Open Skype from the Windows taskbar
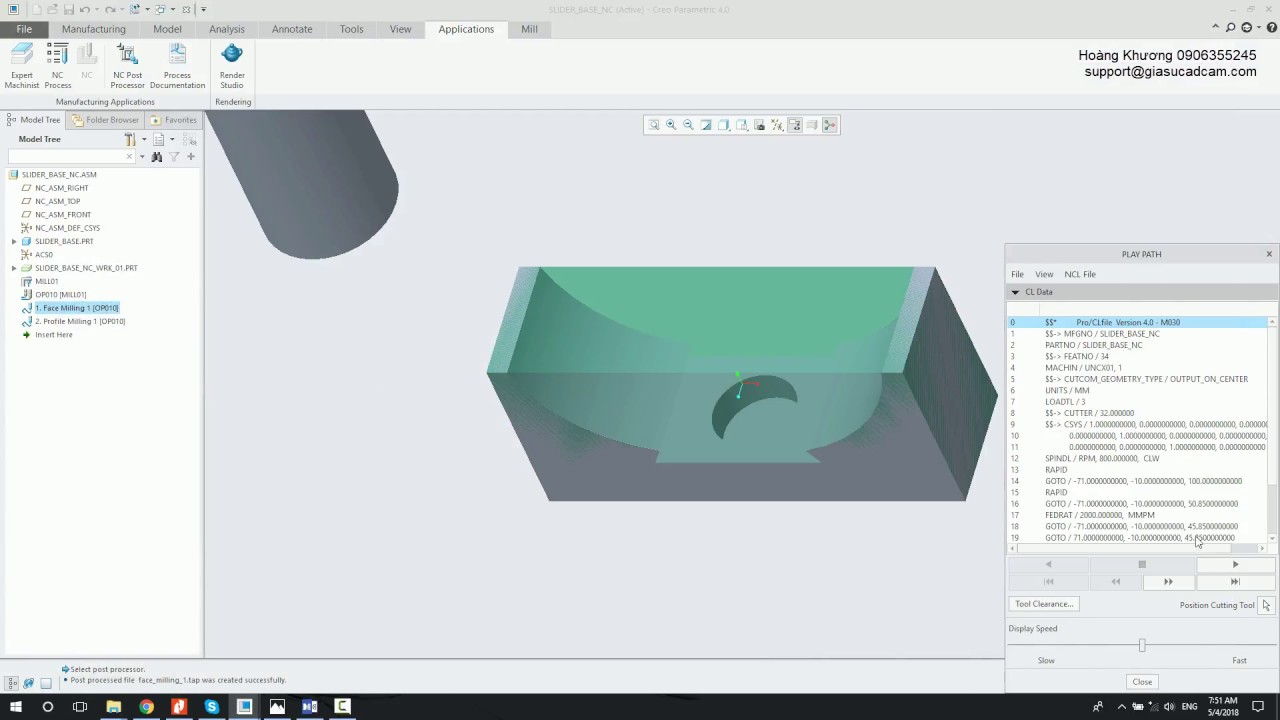This screenshot has height=720, width=1280. coord(212,706)
